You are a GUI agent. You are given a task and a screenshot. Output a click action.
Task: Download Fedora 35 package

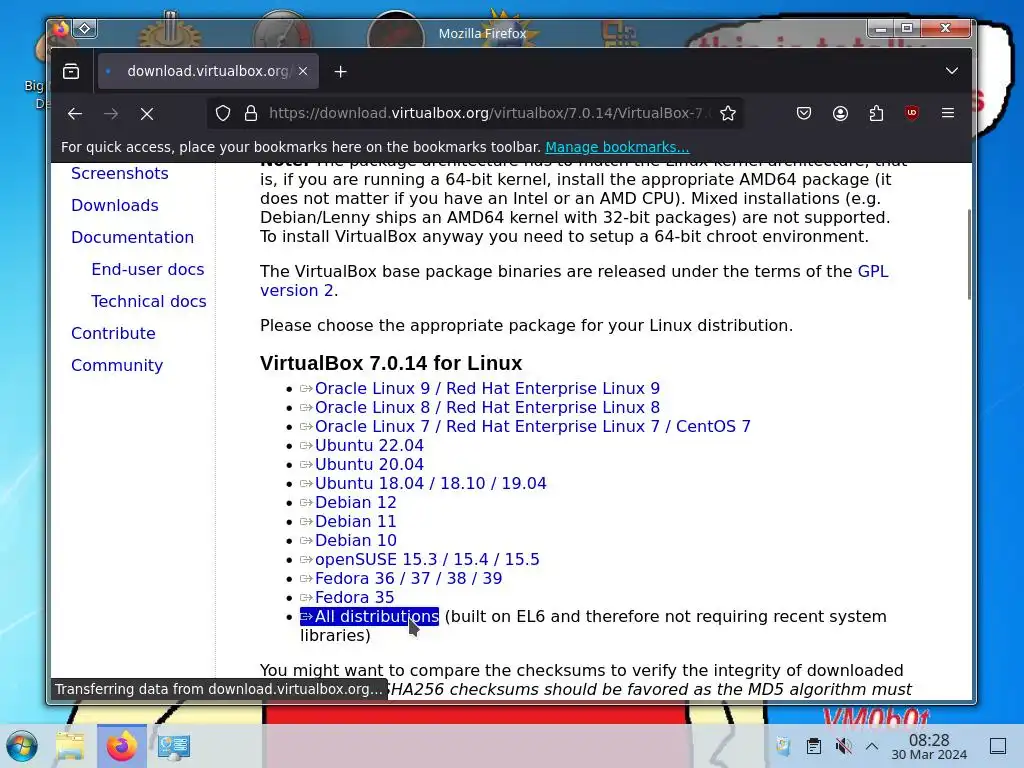(354, 598)
